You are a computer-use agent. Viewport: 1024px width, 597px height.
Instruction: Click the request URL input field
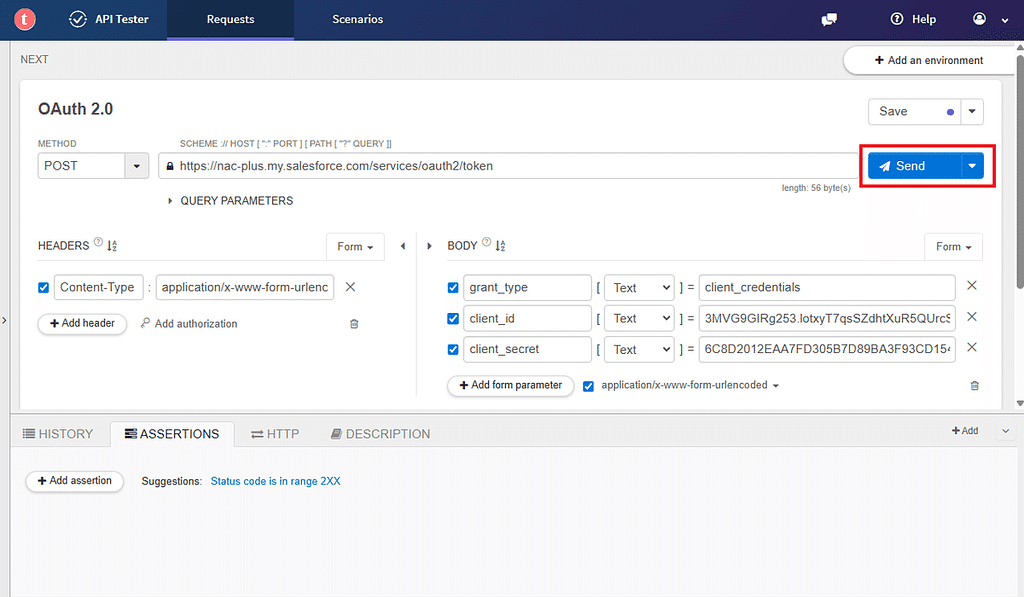(x=508, y=166)
